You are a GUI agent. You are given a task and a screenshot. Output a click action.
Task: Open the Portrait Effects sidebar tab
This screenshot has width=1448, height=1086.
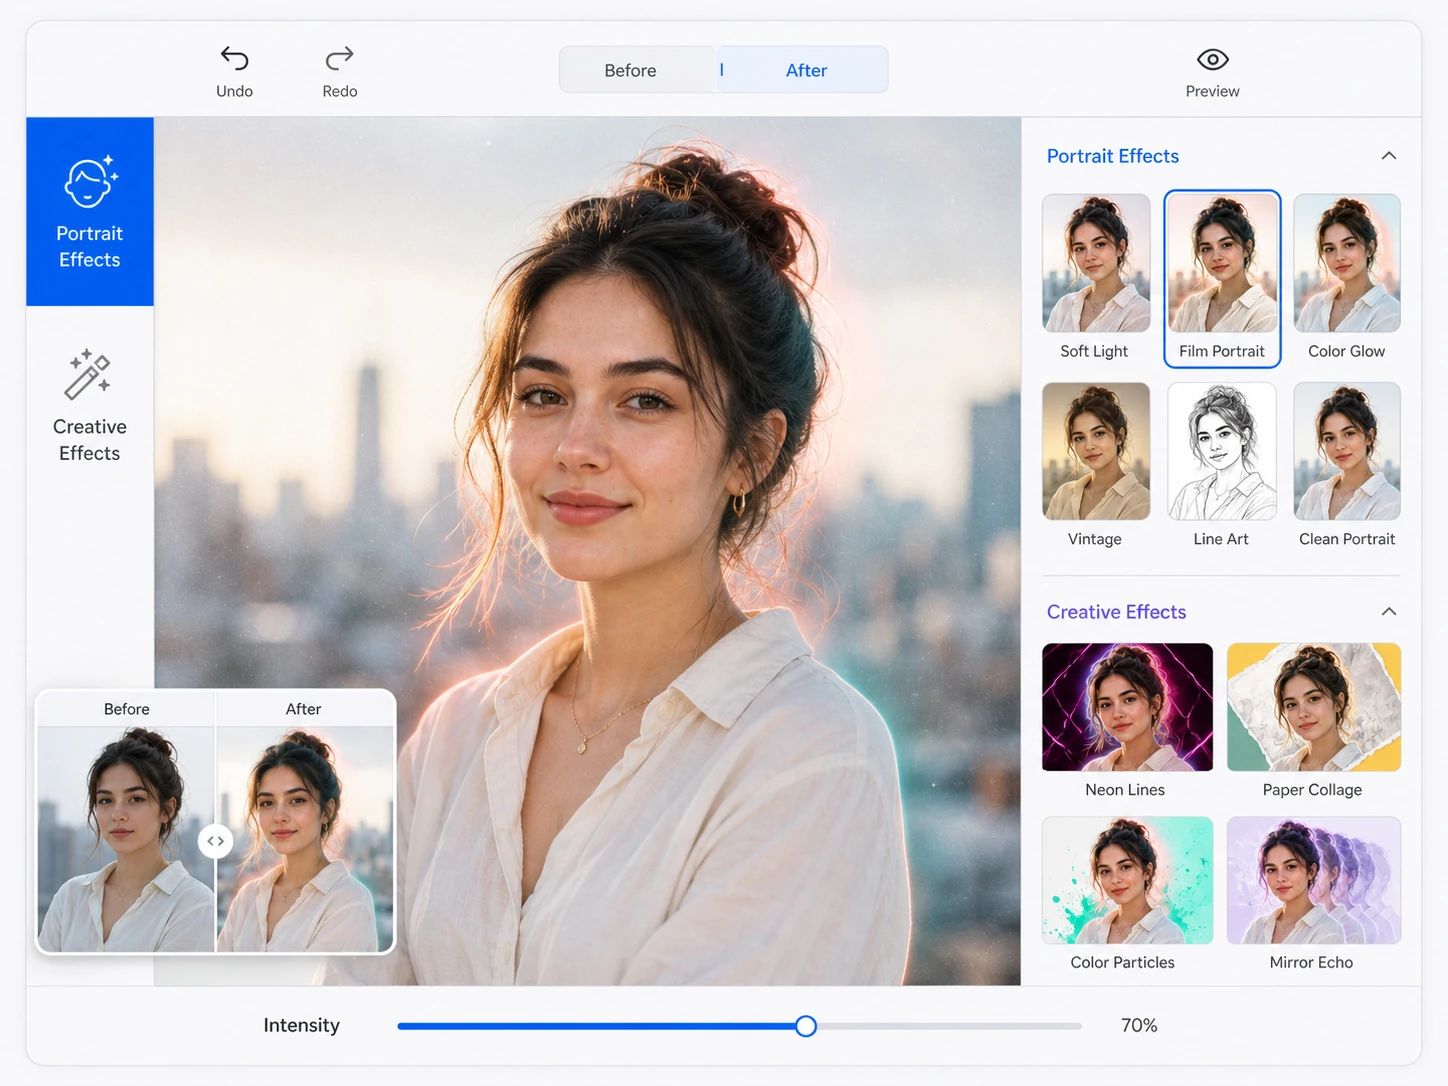(90, 211)
